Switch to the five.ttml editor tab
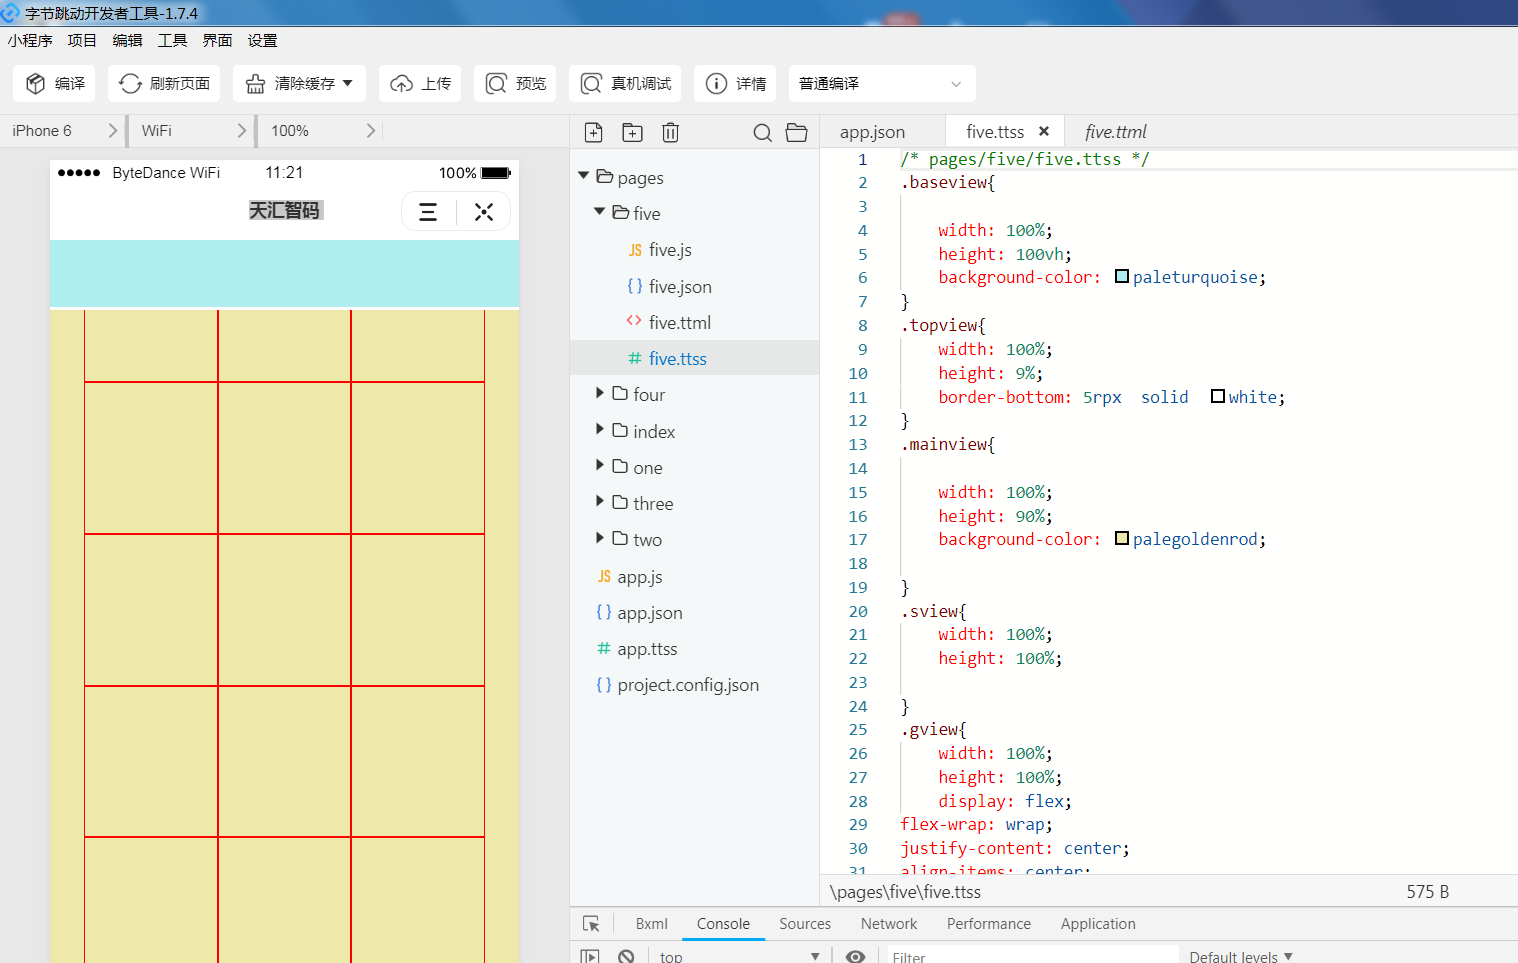The image size is (1518, 963). point(1115,132)
